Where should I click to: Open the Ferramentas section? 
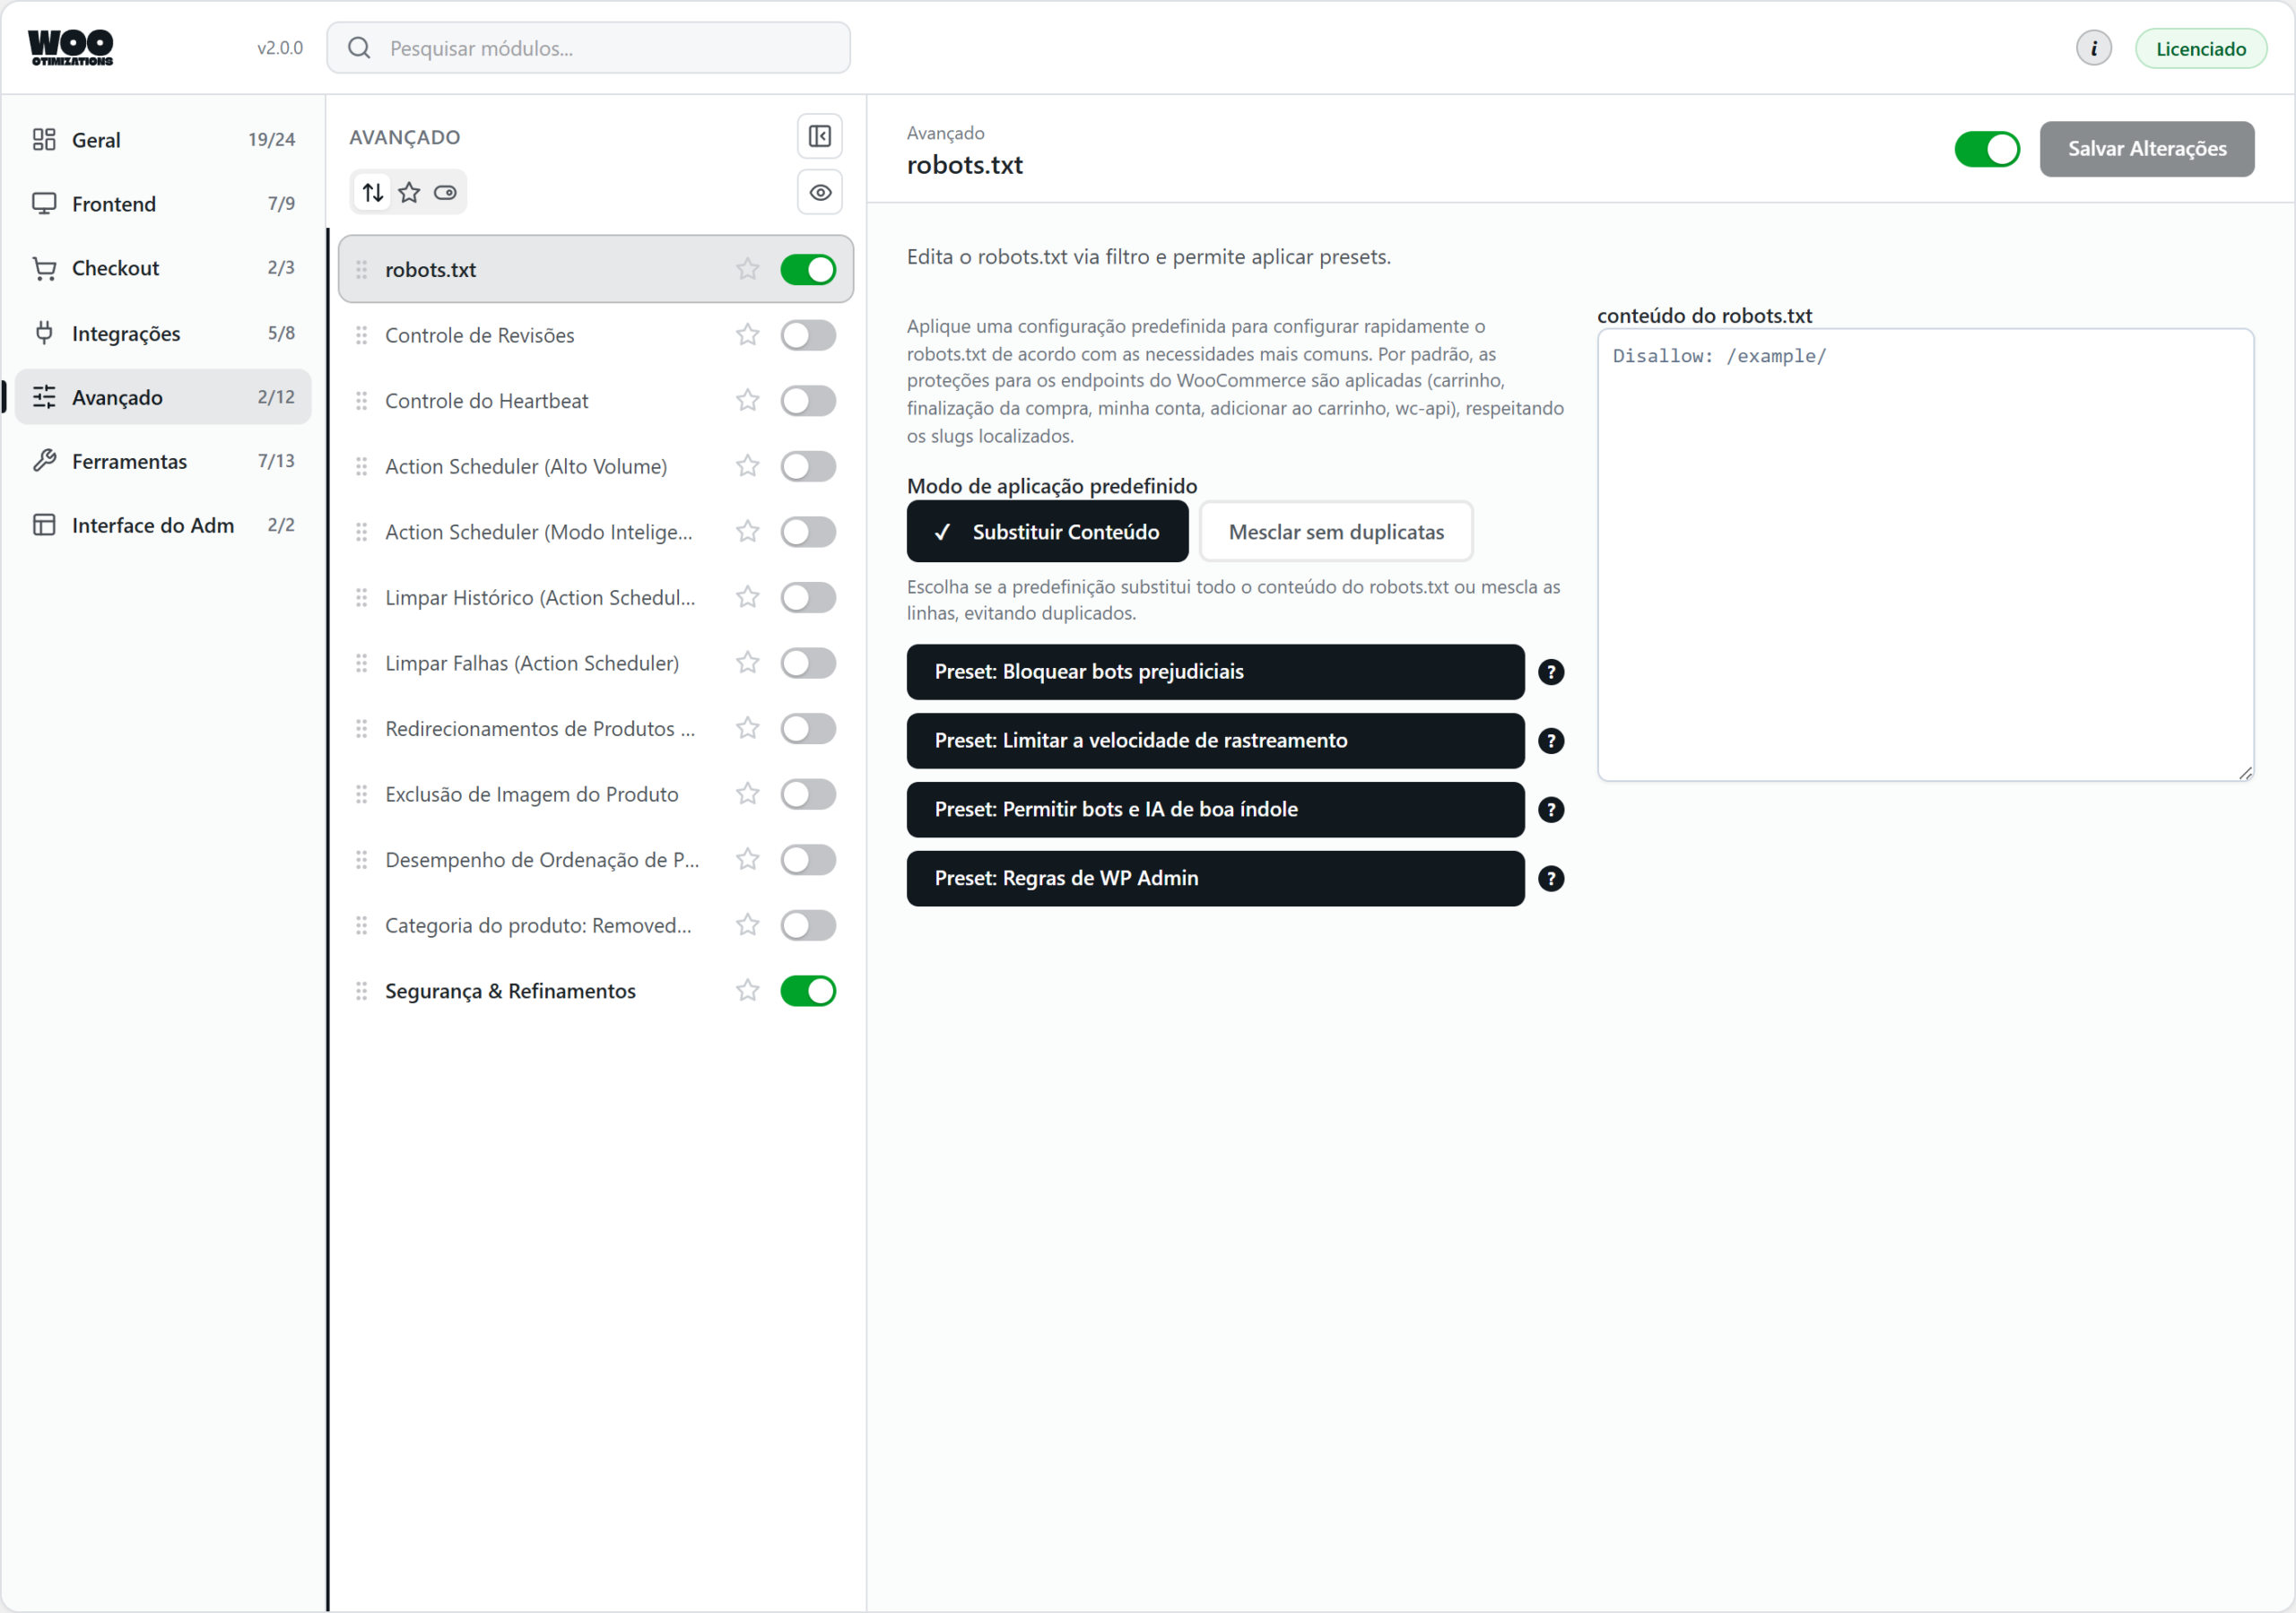(163, 461)
